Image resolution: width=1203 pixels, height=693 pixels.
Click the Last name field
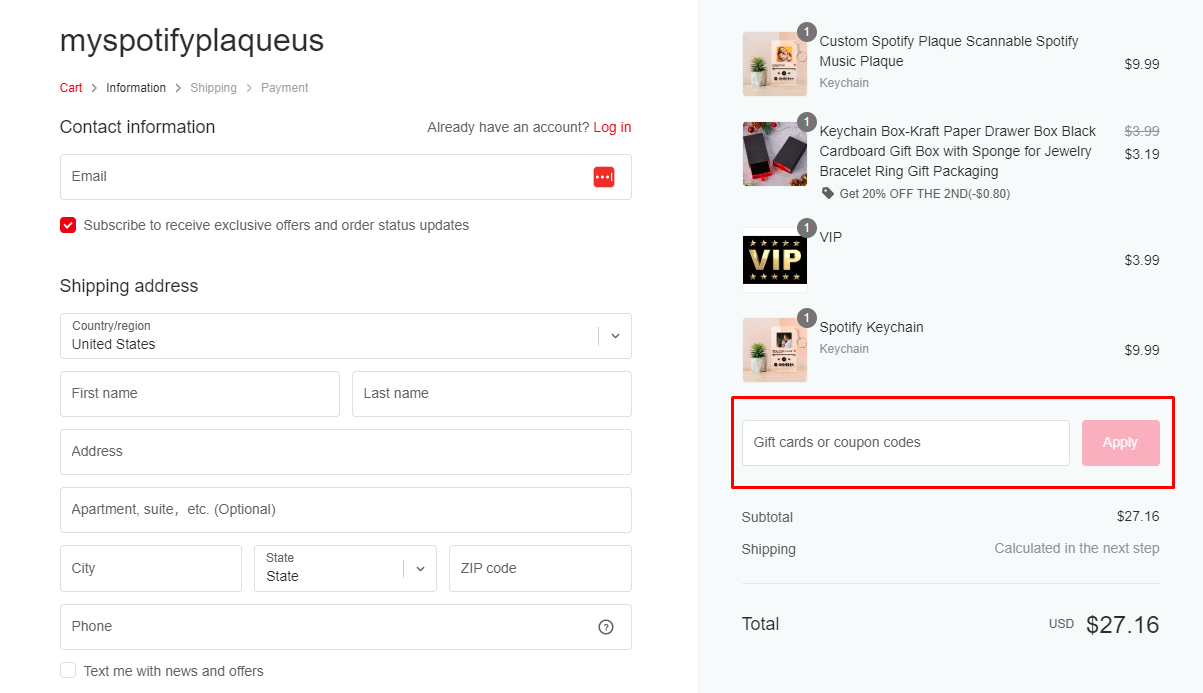[491, 394]
